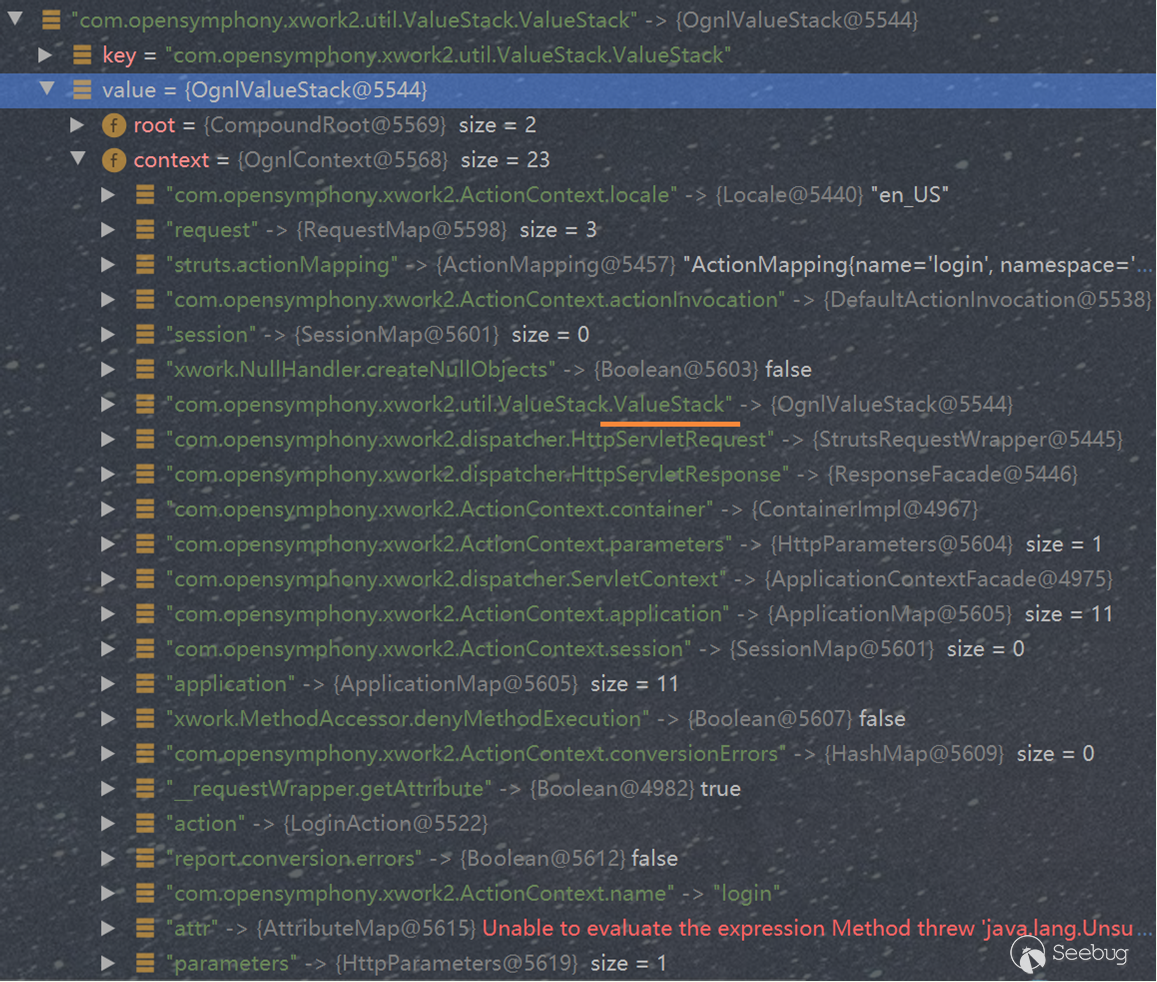1157x982 pixels.
Task: Click the entry icon for "action"
Action: [x=145, y=823]
